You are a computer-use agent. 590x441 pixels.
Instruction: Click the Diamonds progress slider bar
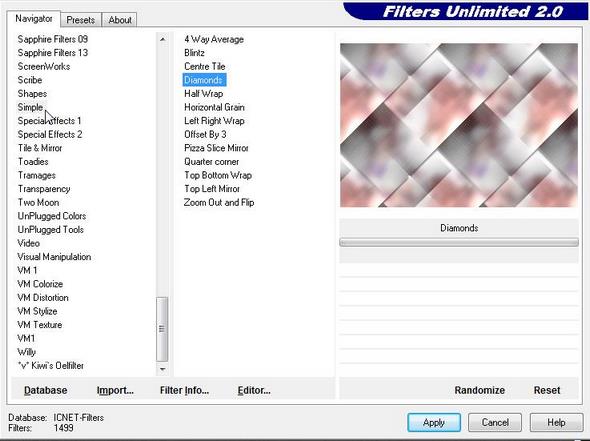(x=459, y=242)
